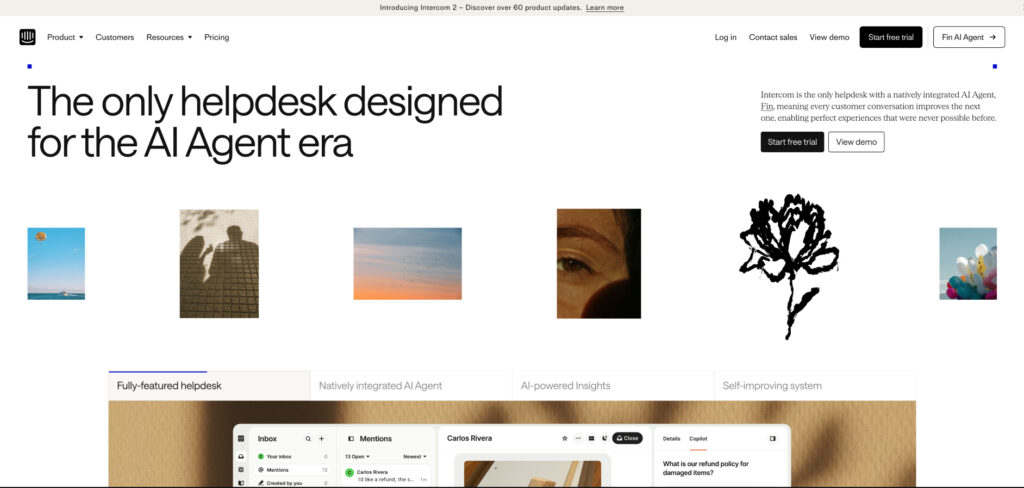Open the three-dots menu for Carlos Rivera
The width and height of the screenshot is (1024, 488).
pyautogui.click(x=578, y=438)
